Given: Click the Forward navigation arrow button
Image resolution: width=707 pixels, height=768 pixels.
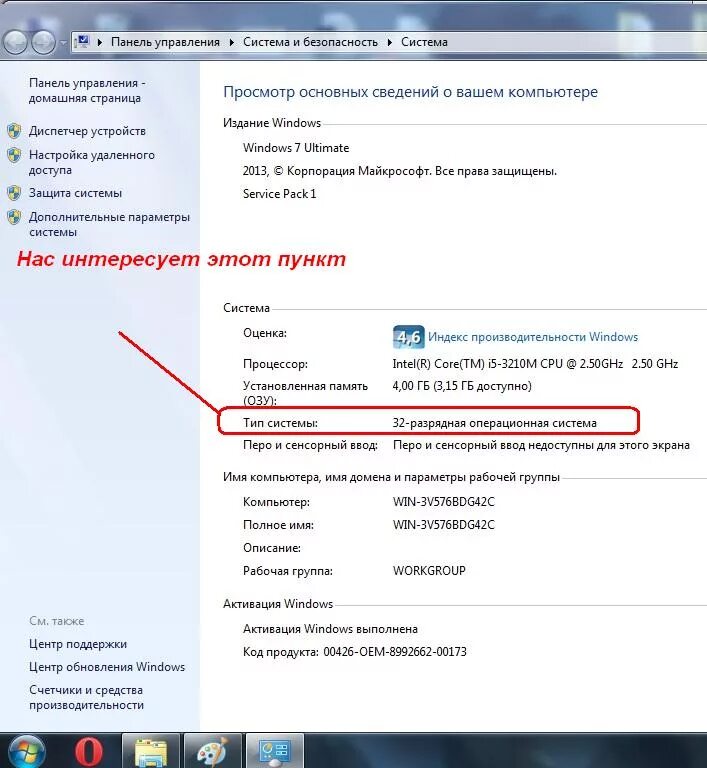Looking at the screenshot, I should coord(44,42).
